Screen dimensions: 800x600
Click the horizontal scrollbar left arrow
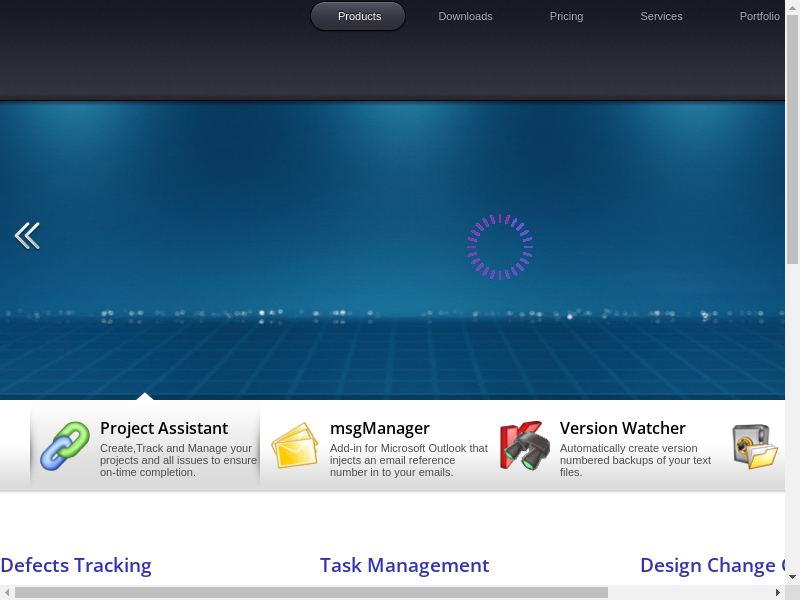[7, 593]
